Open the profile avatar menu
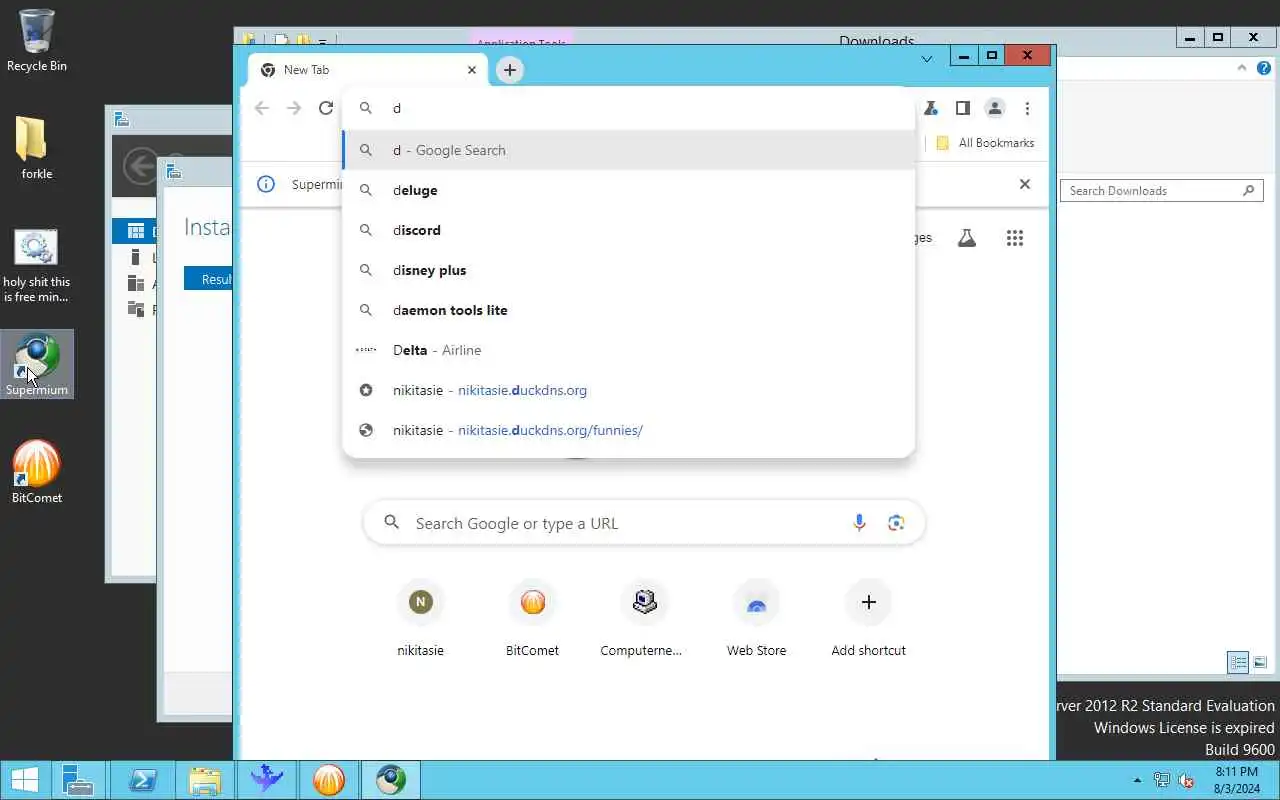Viewport: 1280px width, 800px height. 995,108
